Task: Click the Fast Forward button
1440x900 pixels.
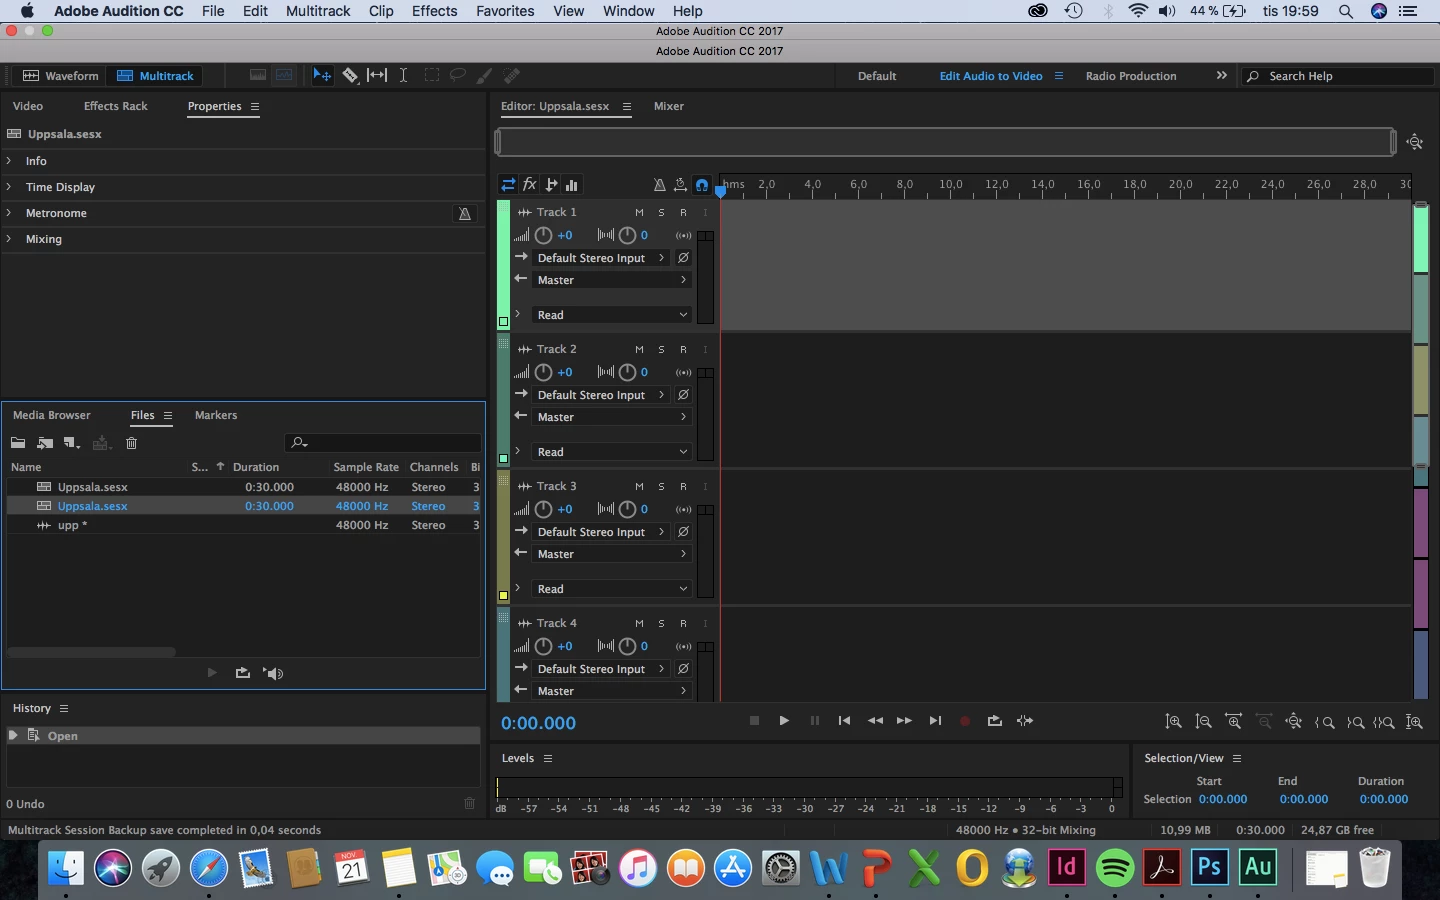Action: 904,721
